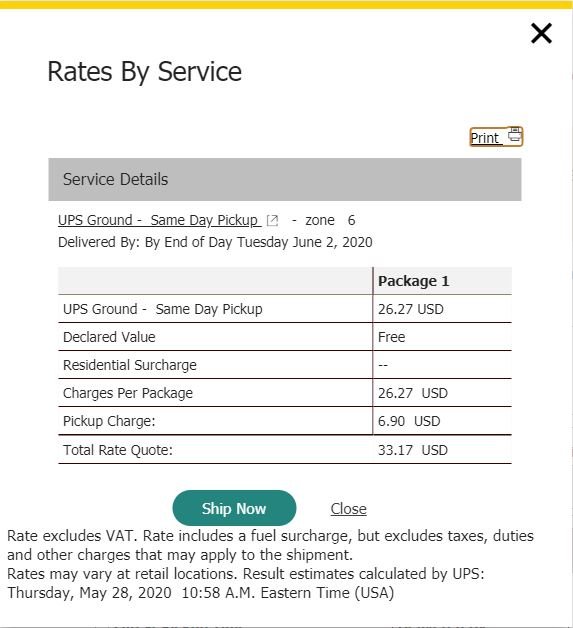This screenshot has height=628, width=573.
Task: Close the Rates By Service dialog with X
Action: pyautogui.click(x=541, y=33)
